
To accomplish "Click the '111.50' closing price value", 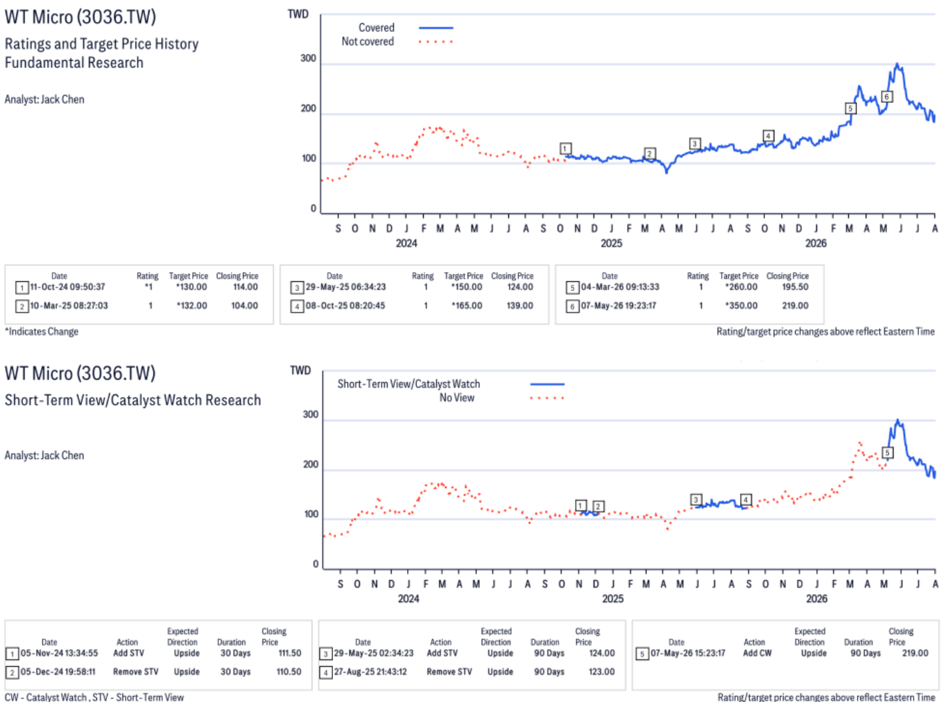I will (x=290, y=653).
